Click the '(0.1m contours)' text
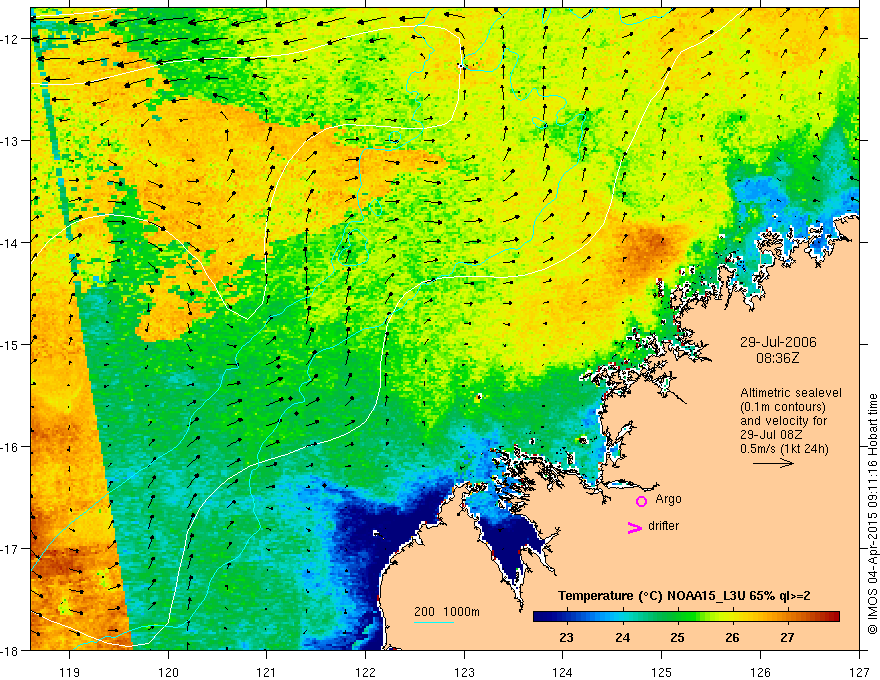This screenshot has width=880, height=680. (783, 407)
